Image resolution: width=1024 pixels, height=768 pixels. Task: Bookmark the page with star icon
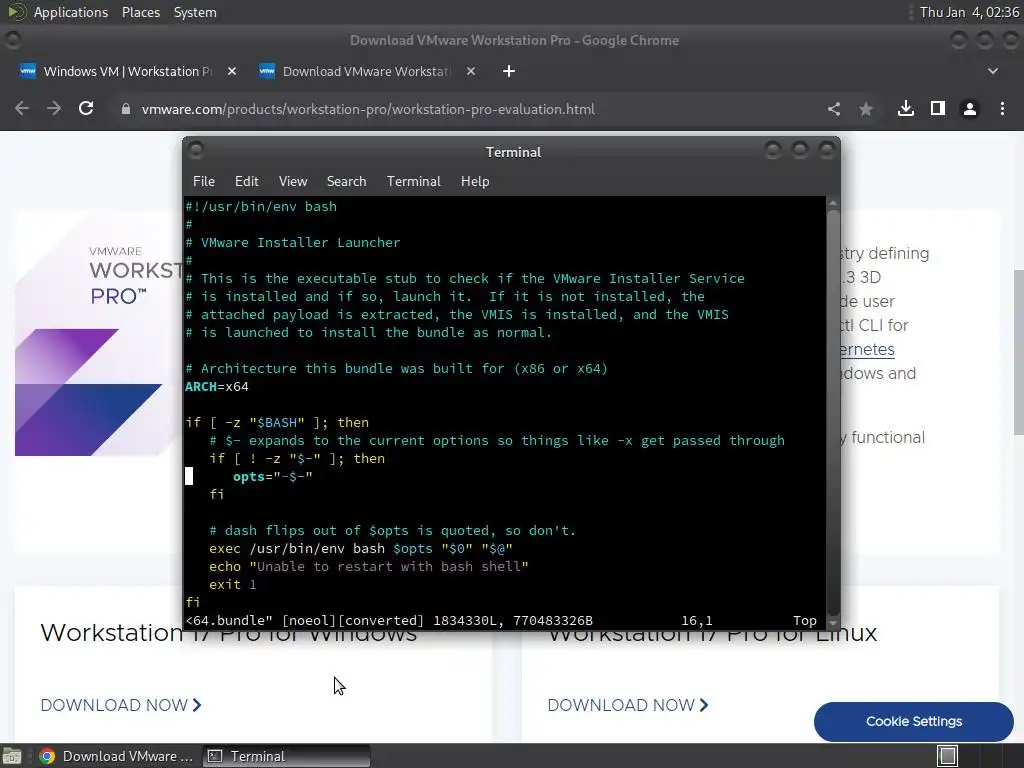point(866,109)
